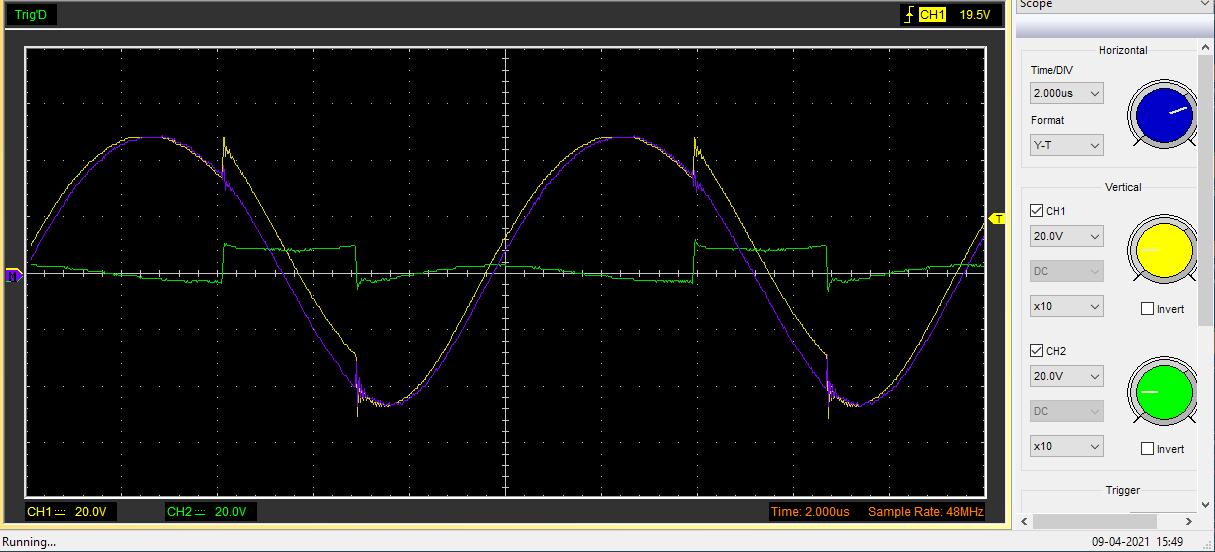Open CH2 20.0V volts-per-division dropdown
This screenshot has height=552, width=1215.
pyautogui.click(x=1067, y=376)
